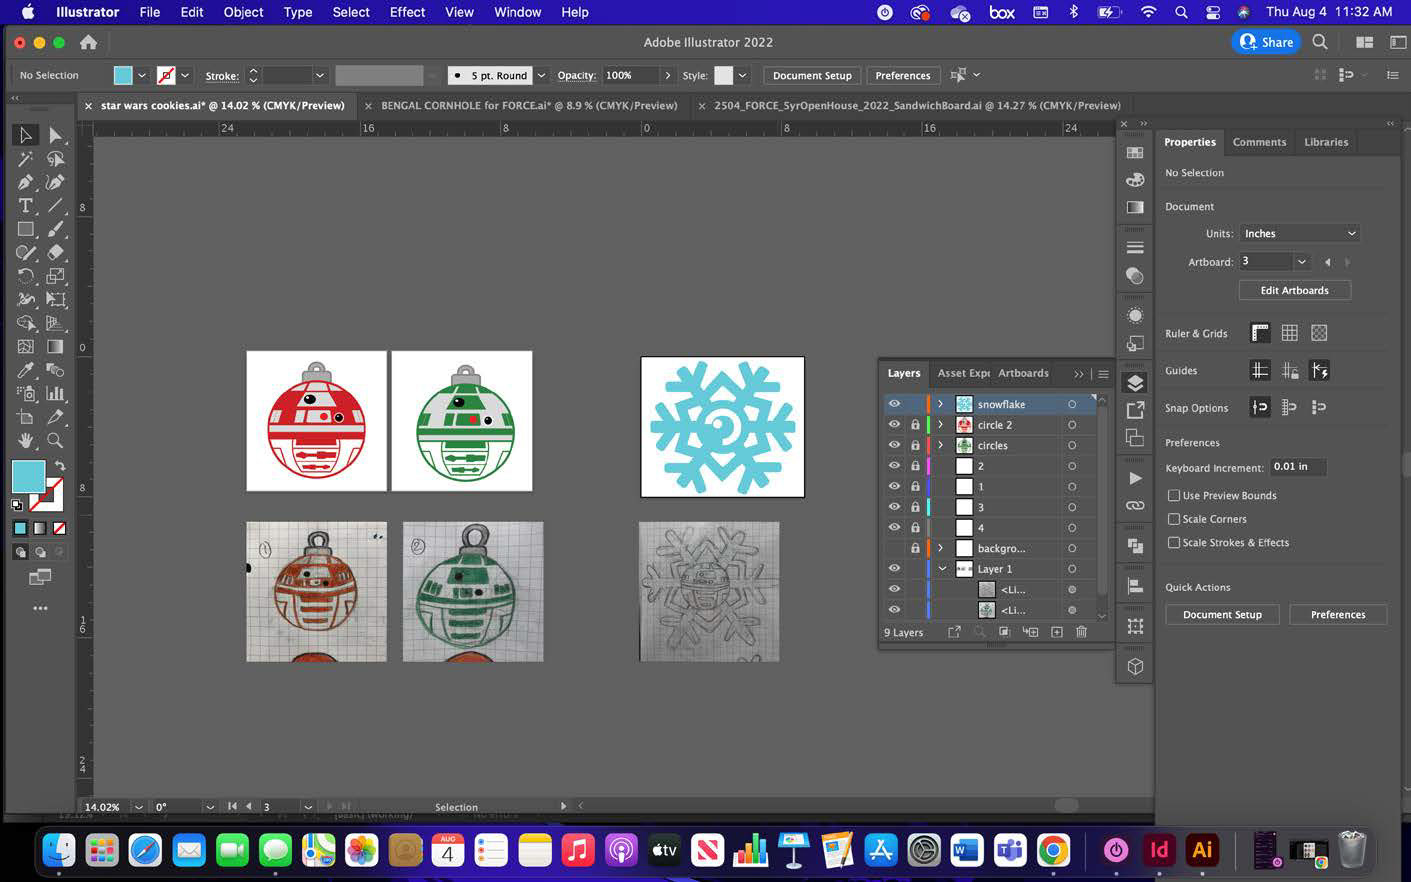The height and width of the screenshot is (882, 1411).
Task: Select the Curvature tool
Action: click(56, 182)
